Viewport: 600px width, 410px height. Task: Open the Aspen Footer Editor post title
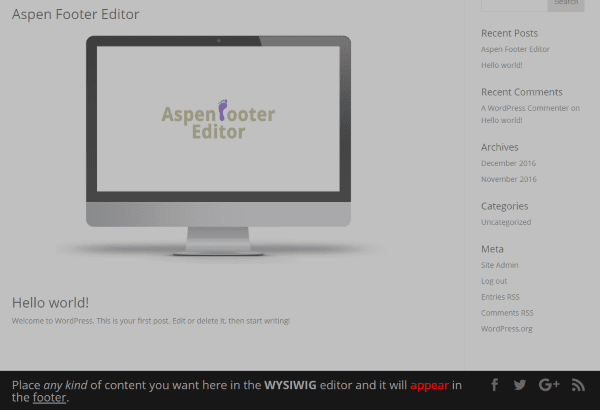[x=76, y=15]
